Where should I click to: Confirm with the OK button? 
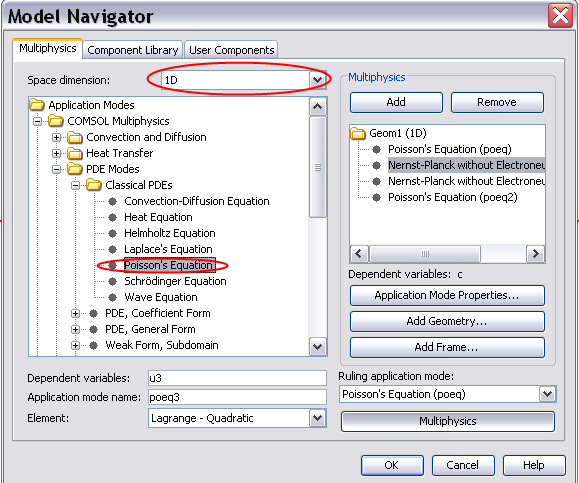click(392, 465)
